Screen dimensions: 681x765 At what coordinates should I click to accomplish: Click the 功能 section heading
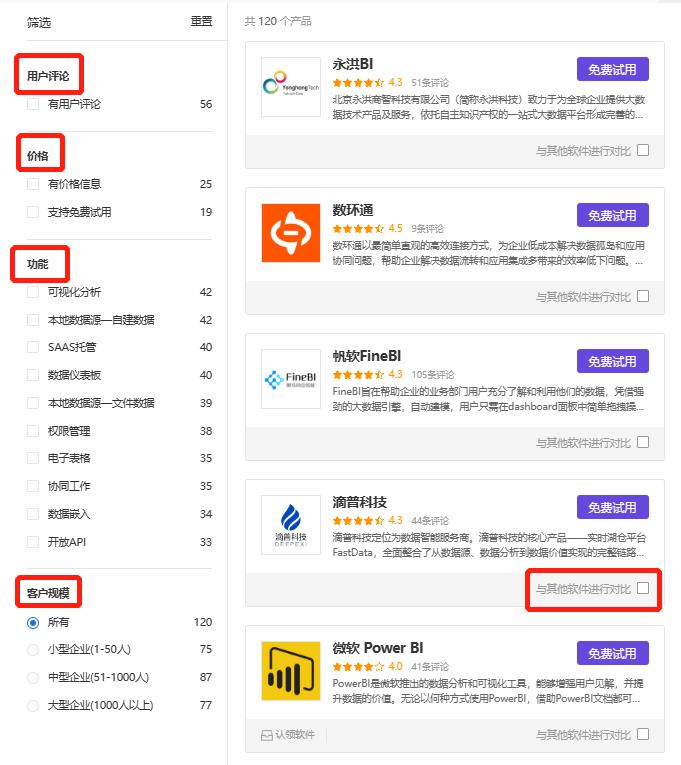tap(38, 264)
